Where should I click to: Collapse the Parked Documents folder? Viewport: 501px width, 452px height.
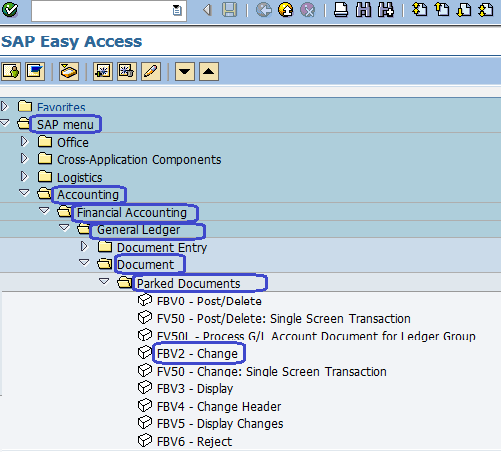[104, 282]
